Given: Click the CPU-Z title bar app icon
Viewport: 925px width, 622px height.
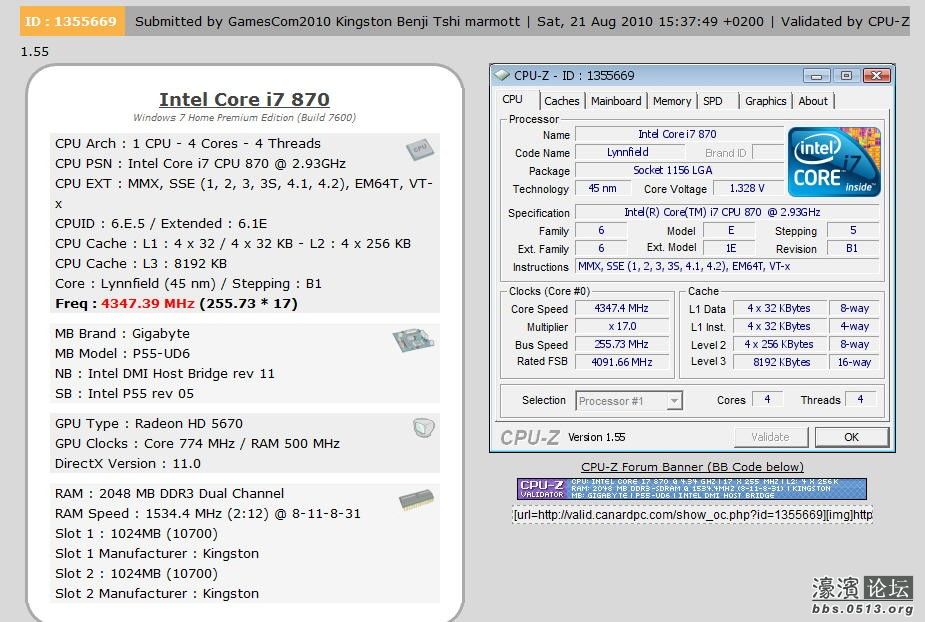Looking at the screenshot, I should 502,75.
